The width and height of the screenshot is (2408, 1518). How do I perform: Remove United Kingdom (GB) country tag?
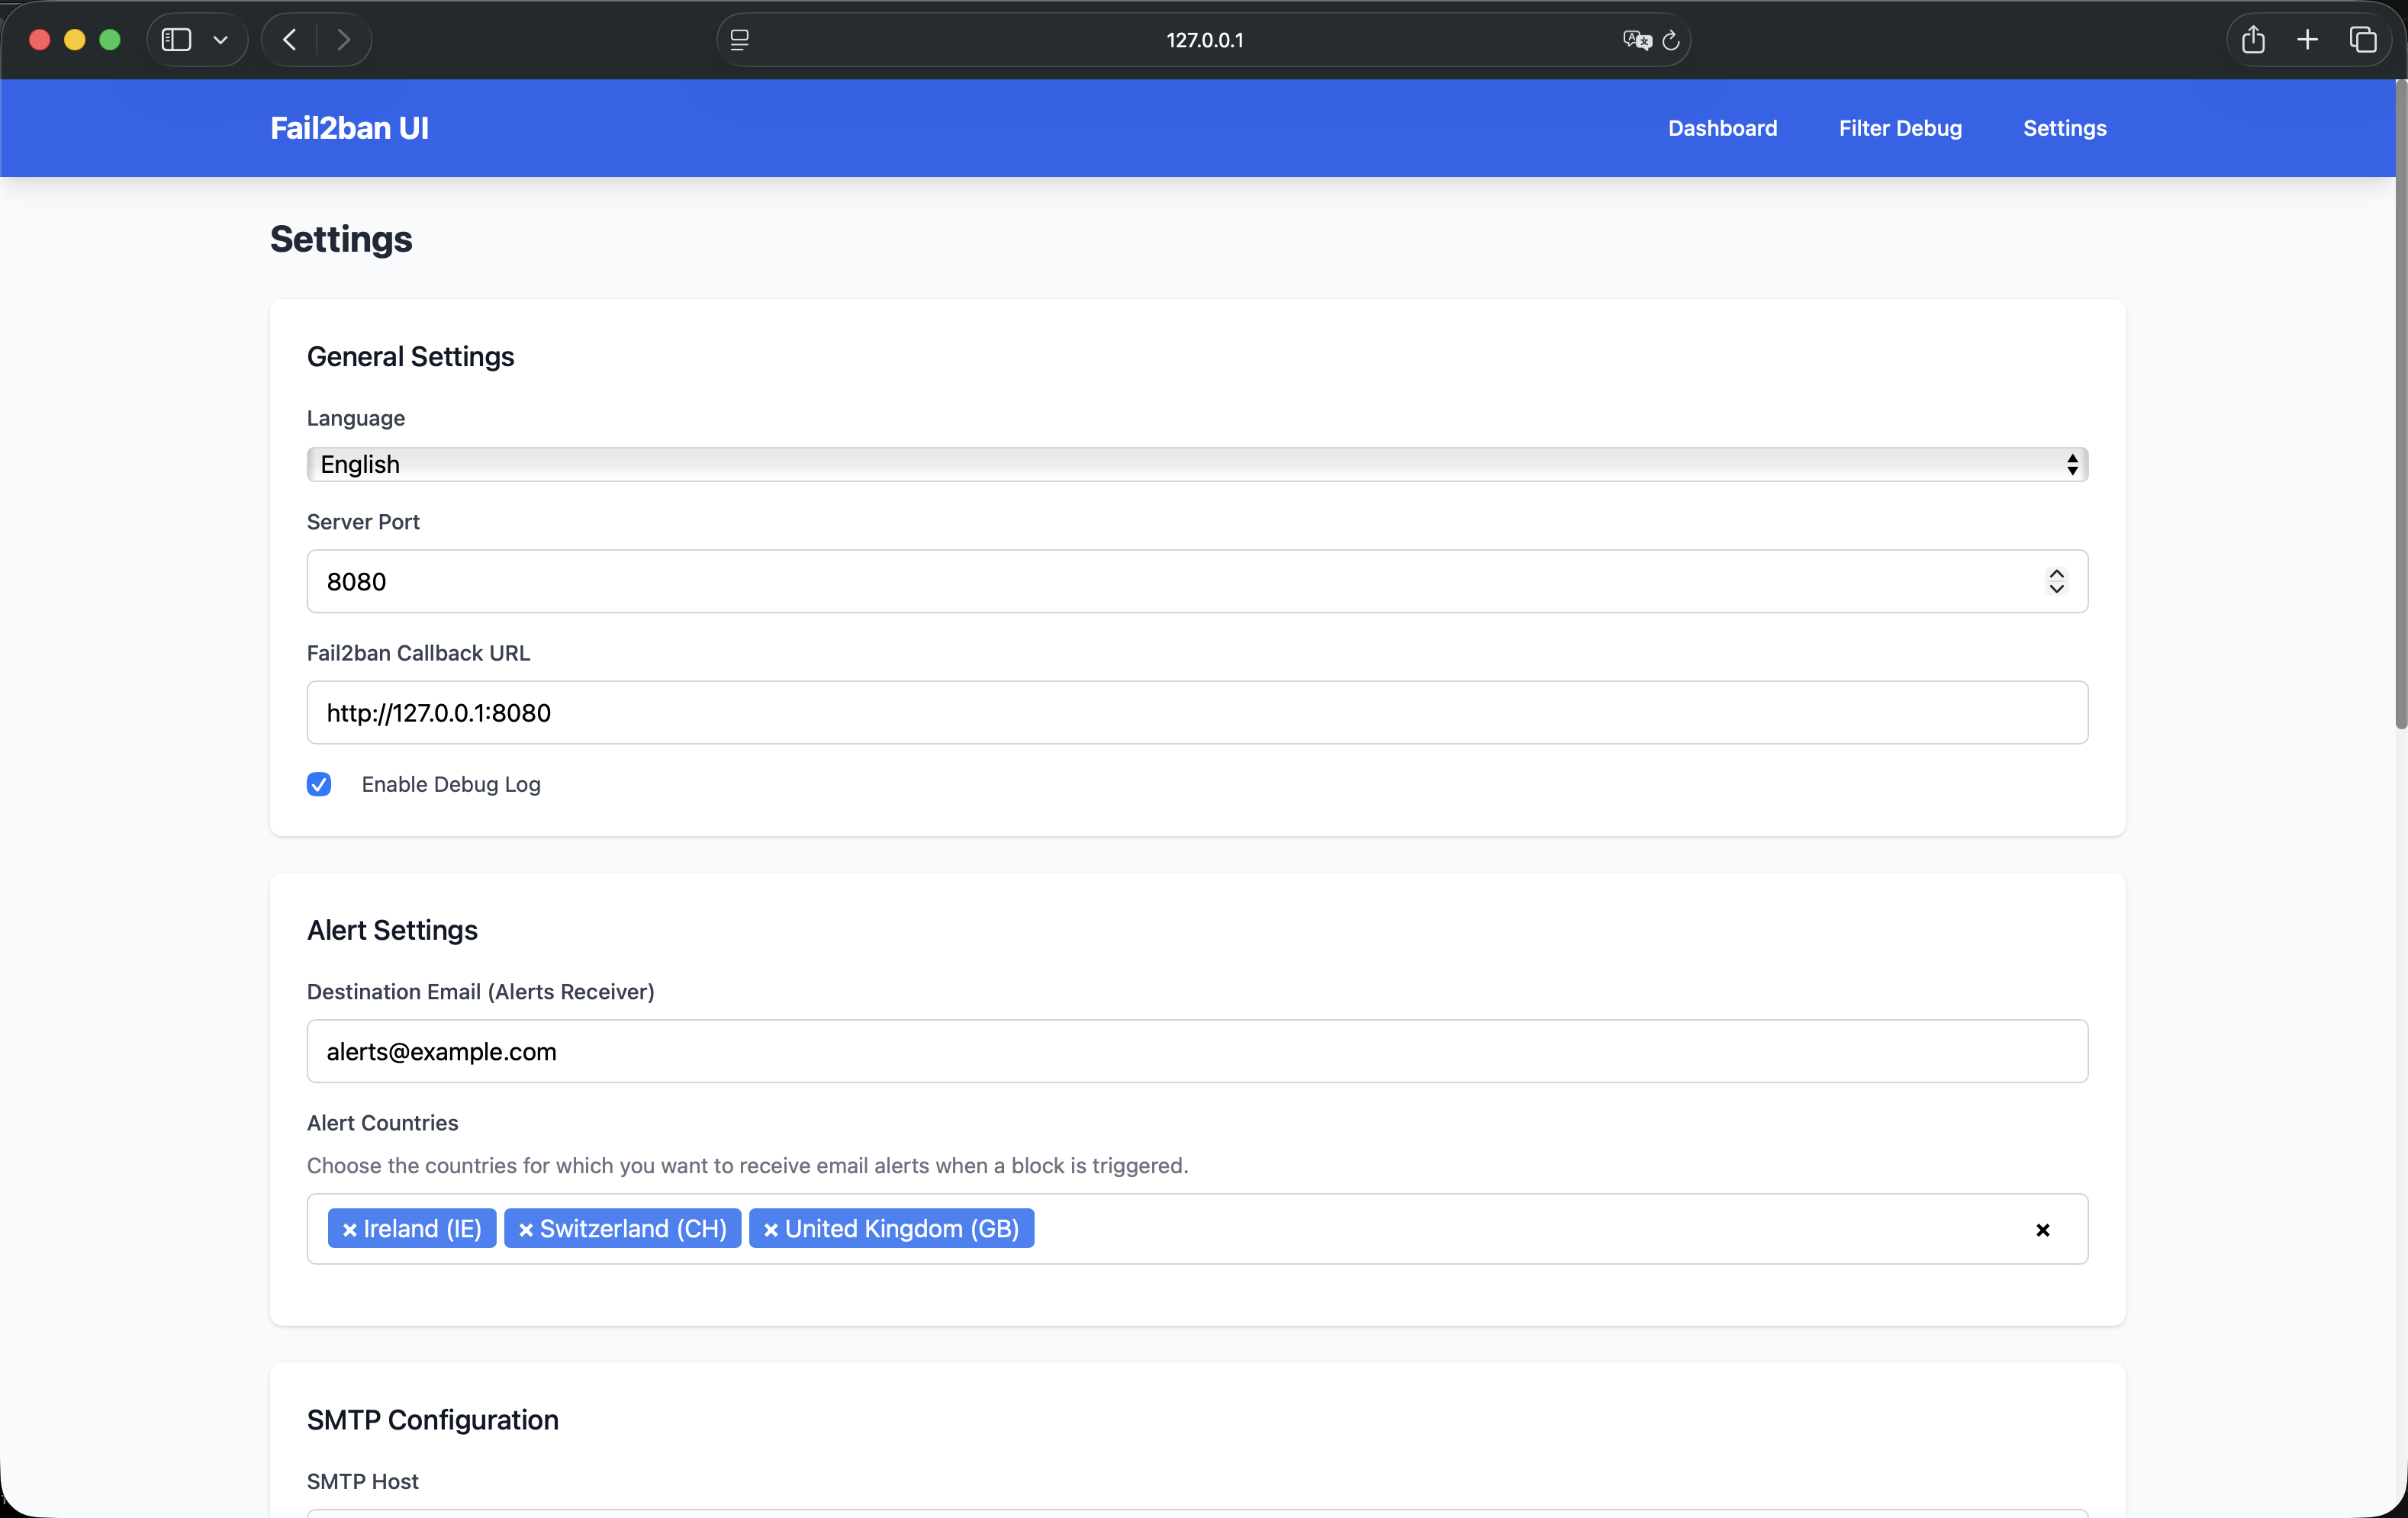[x=771, y=1230]
